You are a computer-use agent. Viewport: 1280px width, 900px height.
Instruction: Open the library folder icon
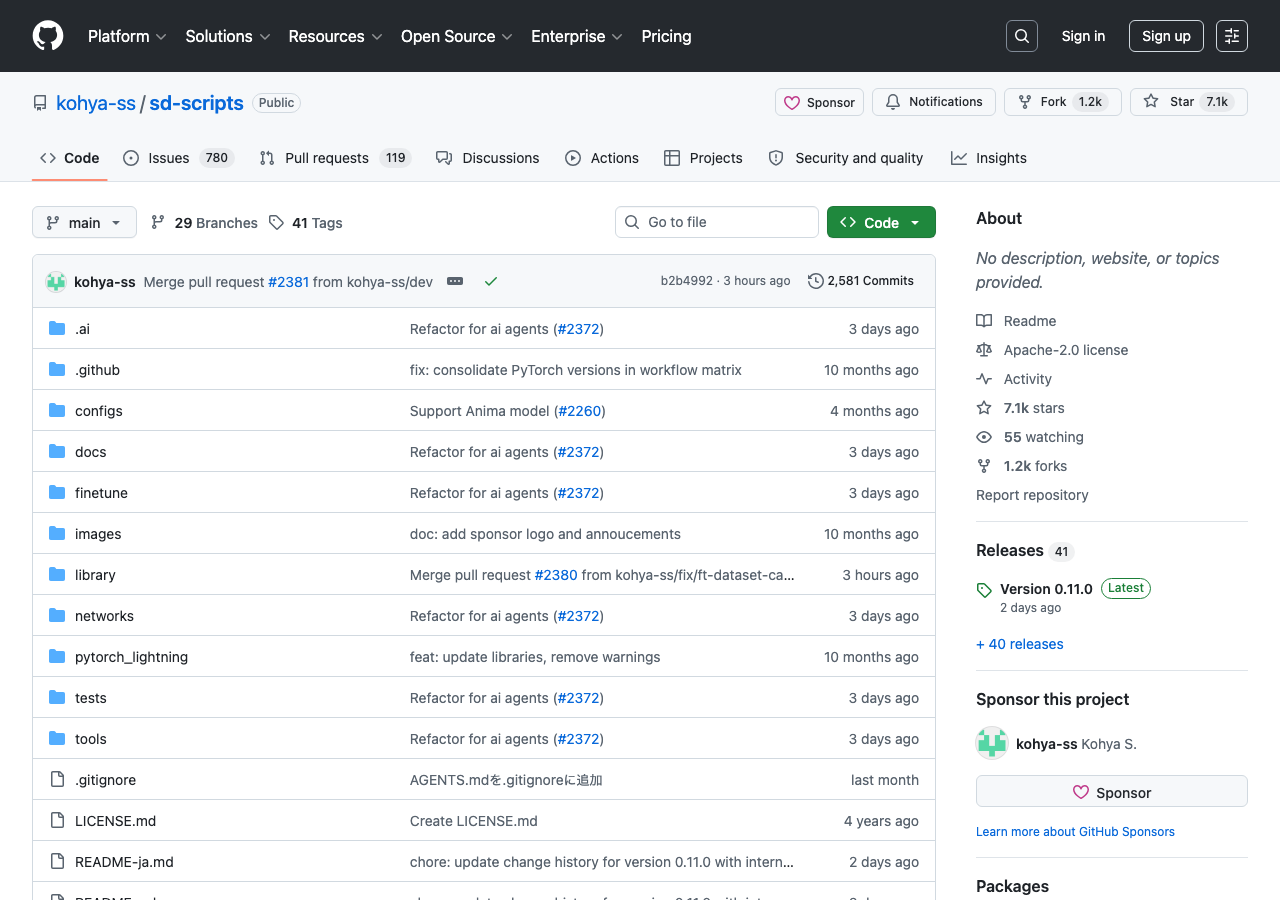pos(57,575)
